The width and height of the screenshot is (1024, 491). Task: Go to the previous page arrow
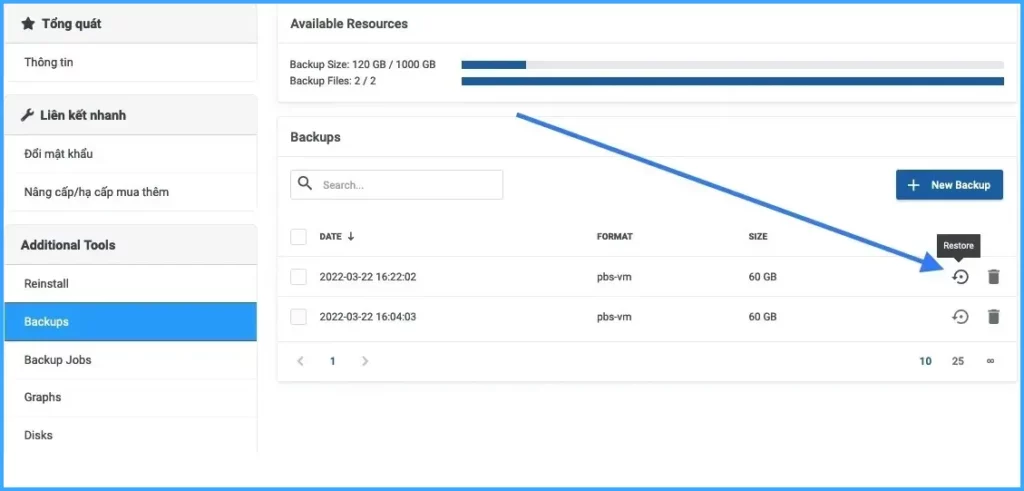click(x=300, y=361)
